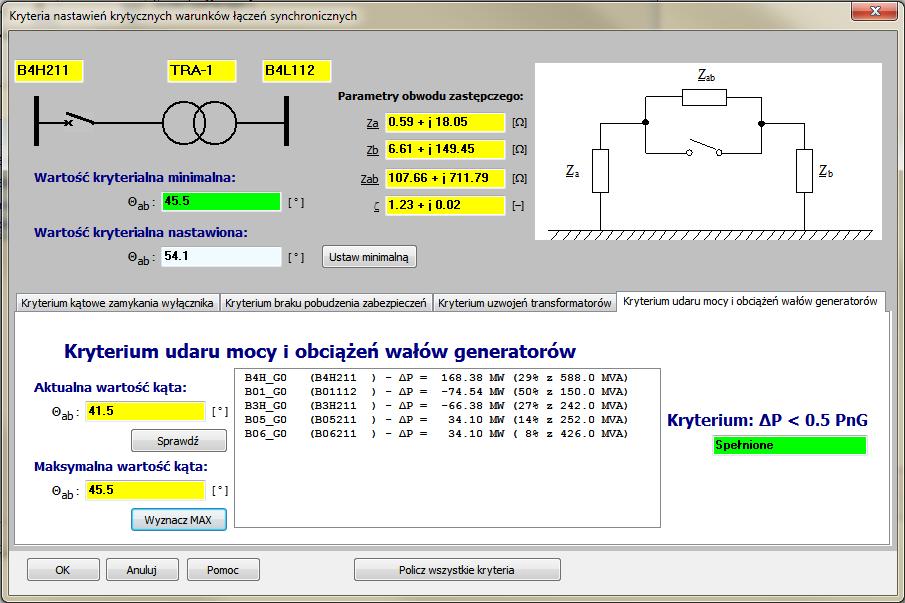Click the circuit breaker symbol in the line diagram
The width and height of the screenshot is (905, 603).
(x=80, y=119)
